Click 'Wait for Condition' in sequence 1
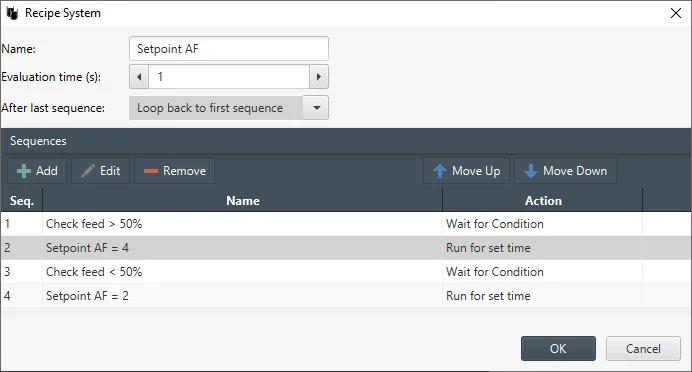692x372 pixels. (495, 224)
